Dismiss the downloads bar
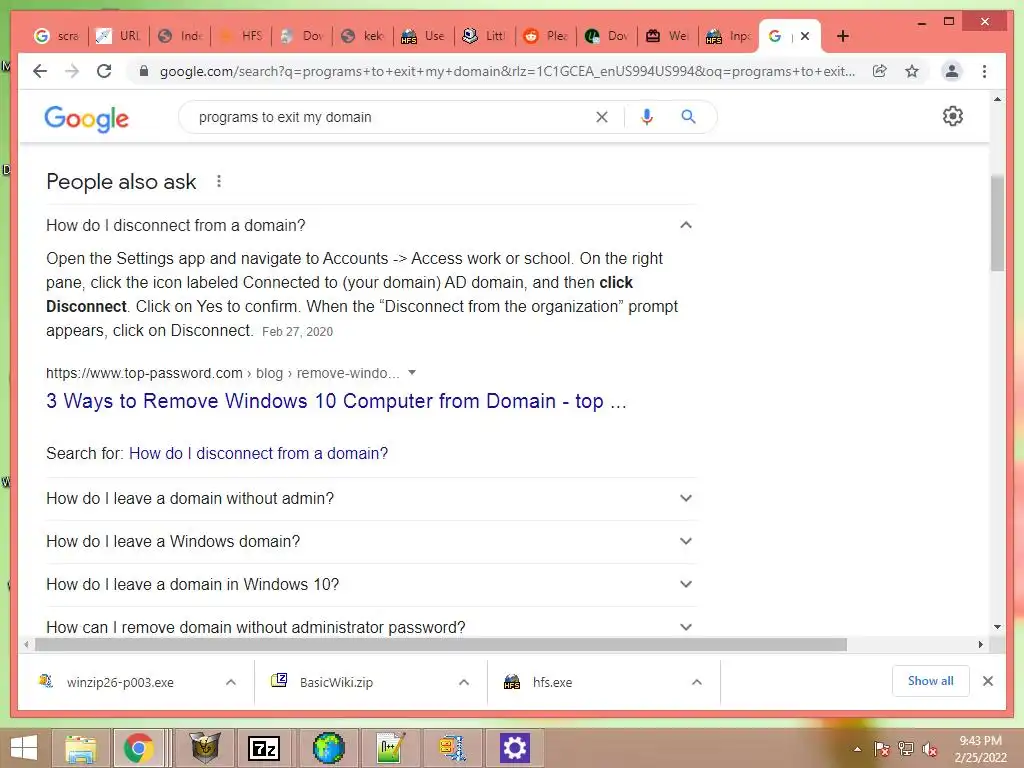The width and height of the screenshot is (1024, 768). tap(987, 681)
